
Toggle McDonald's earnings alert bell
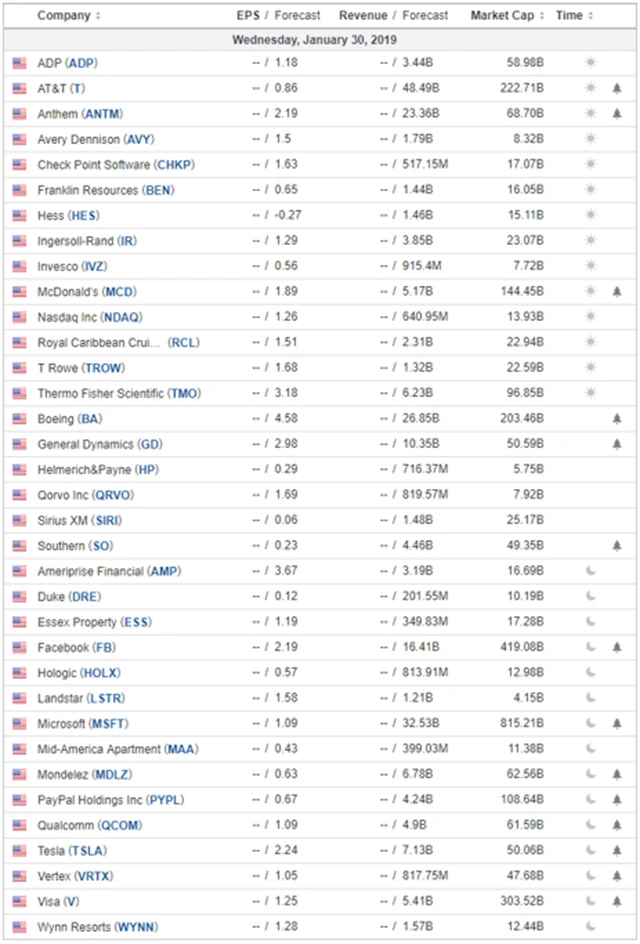click(x=617, y=291)
